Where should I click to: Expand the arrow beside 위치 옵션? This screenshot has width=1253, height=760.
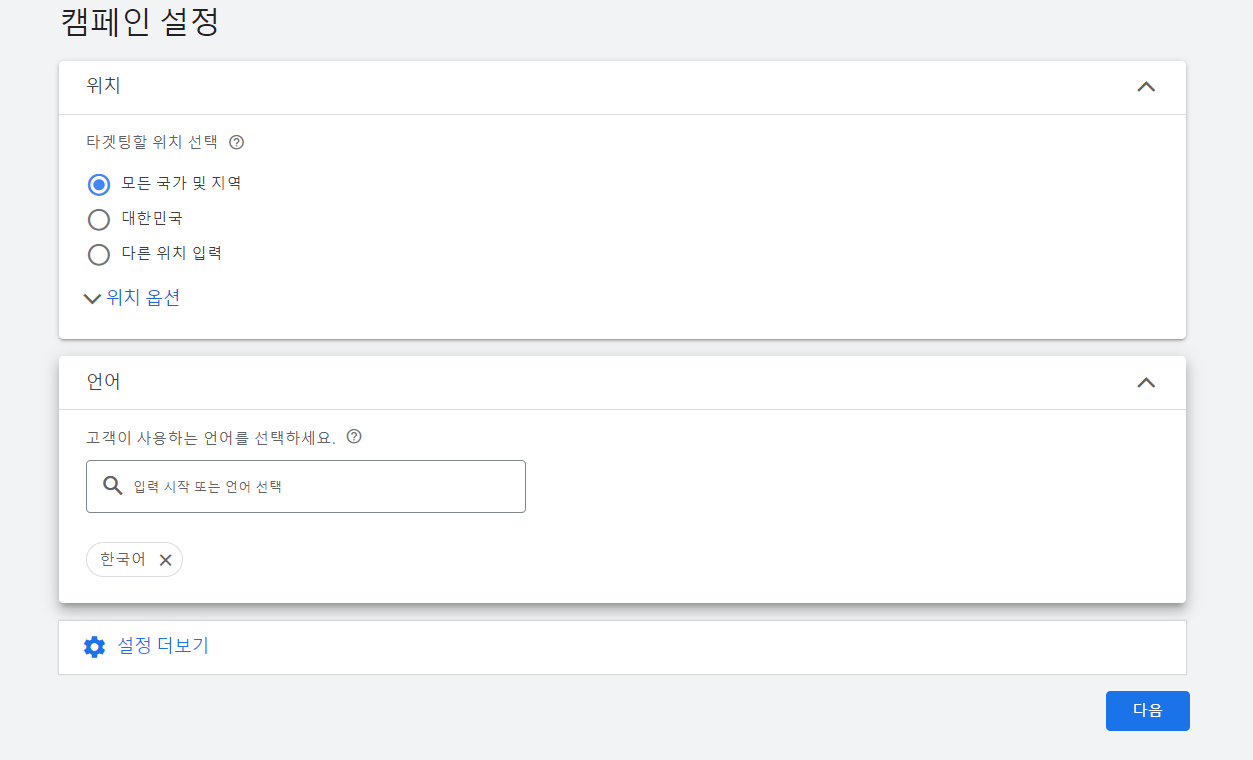click(x=93, y=298)
